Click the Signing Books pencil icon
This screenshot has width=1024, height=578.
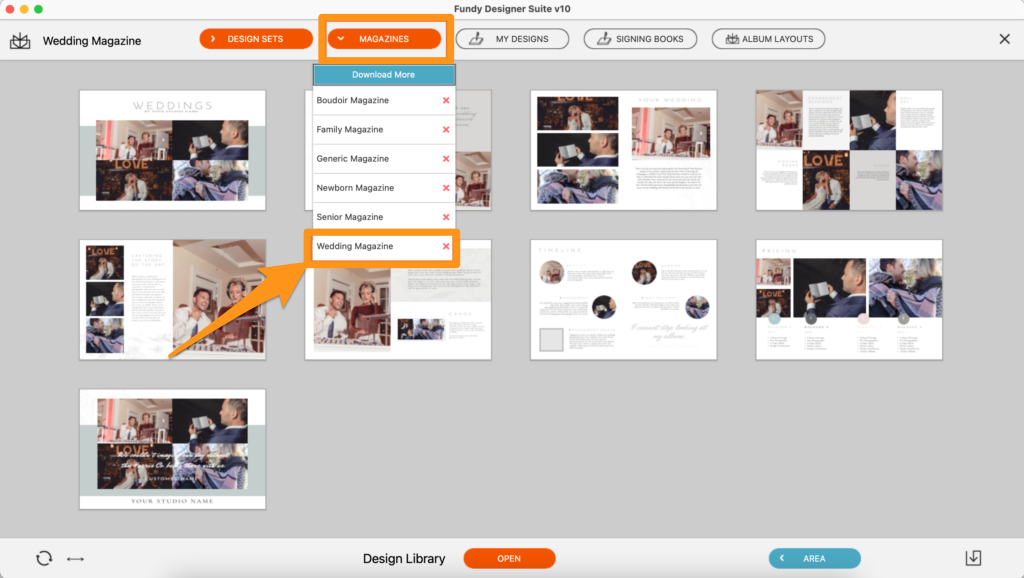point(604,39)
